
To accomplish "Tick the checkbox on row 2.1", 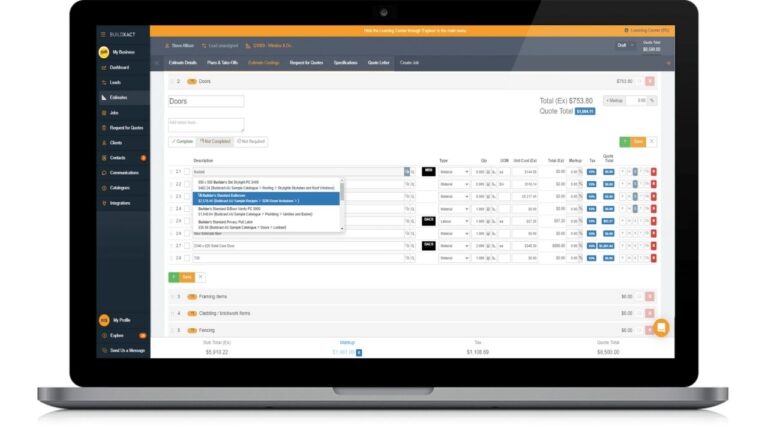I will coord(187,172).
